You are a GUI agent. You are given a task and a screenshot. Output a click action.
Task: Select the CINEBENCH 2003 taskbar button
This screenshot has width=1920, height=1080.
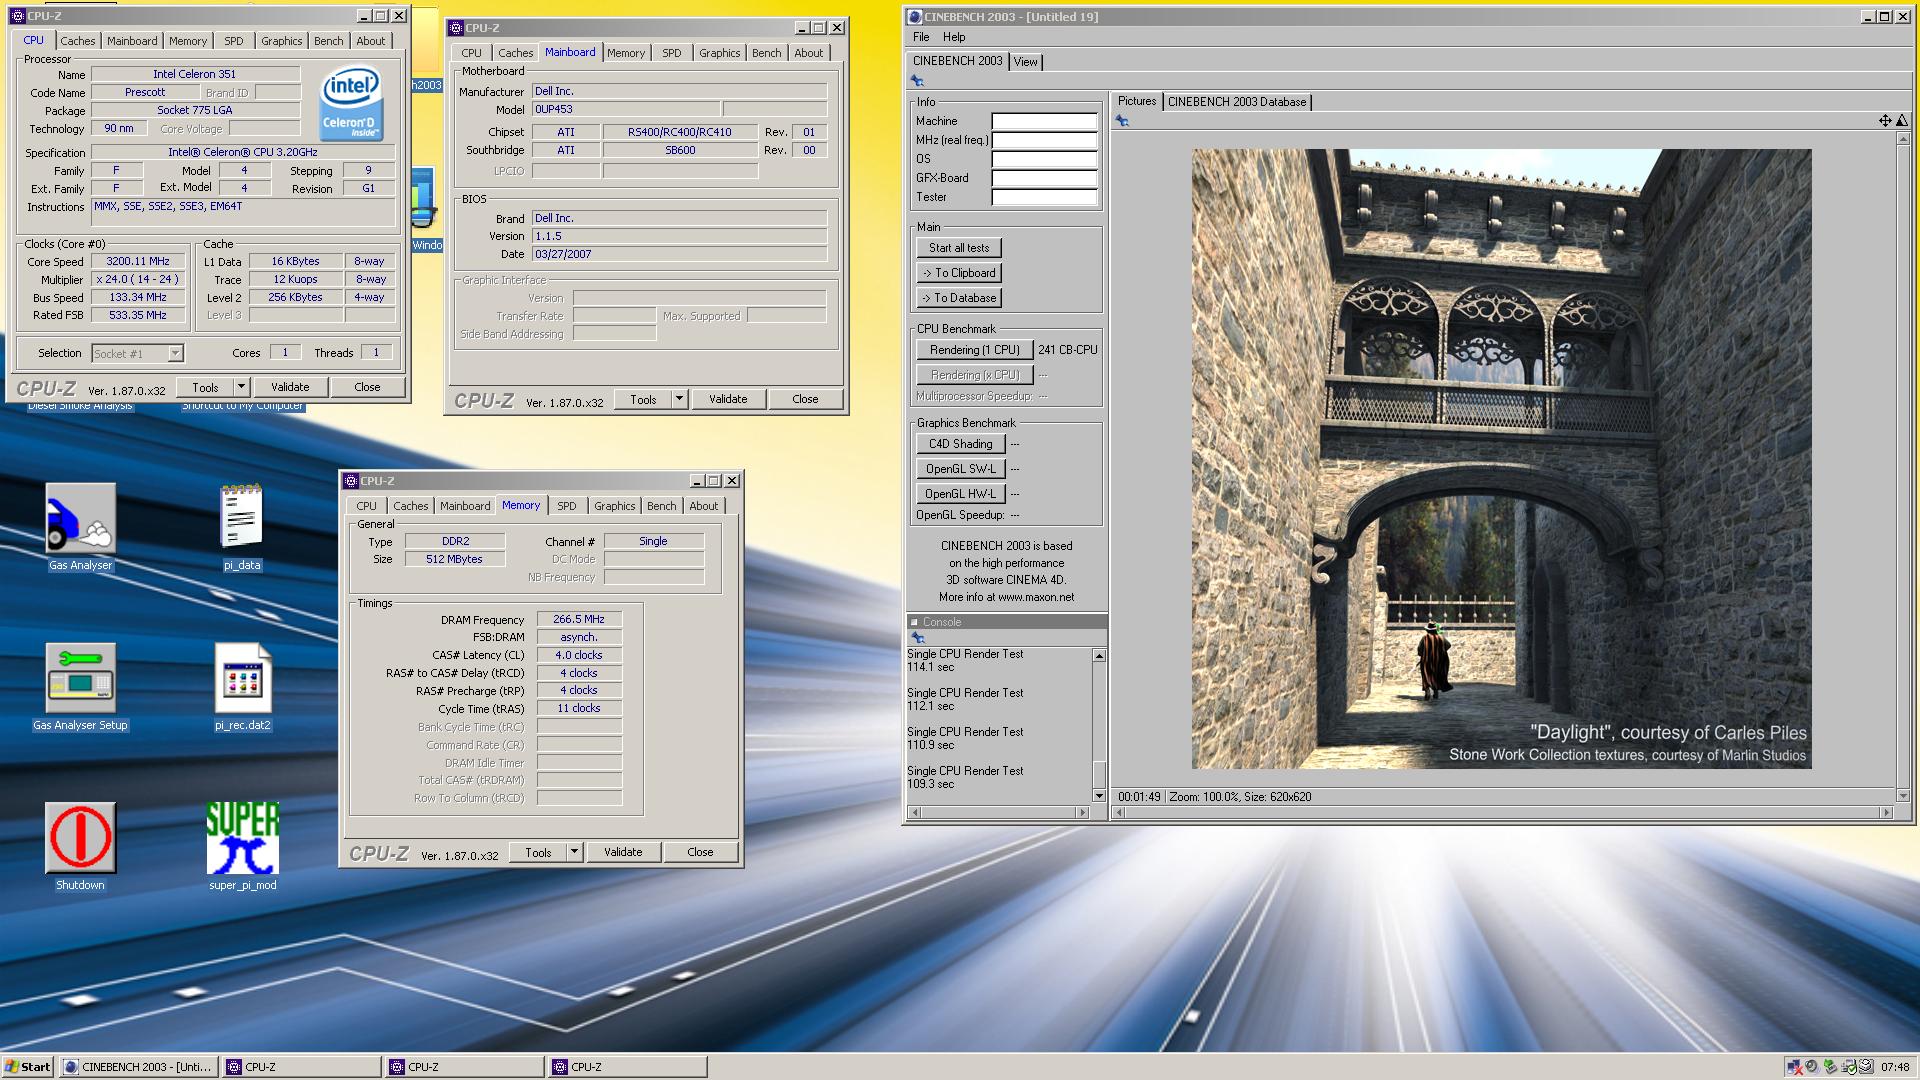pyautogui.click(x=138, y=1067)
